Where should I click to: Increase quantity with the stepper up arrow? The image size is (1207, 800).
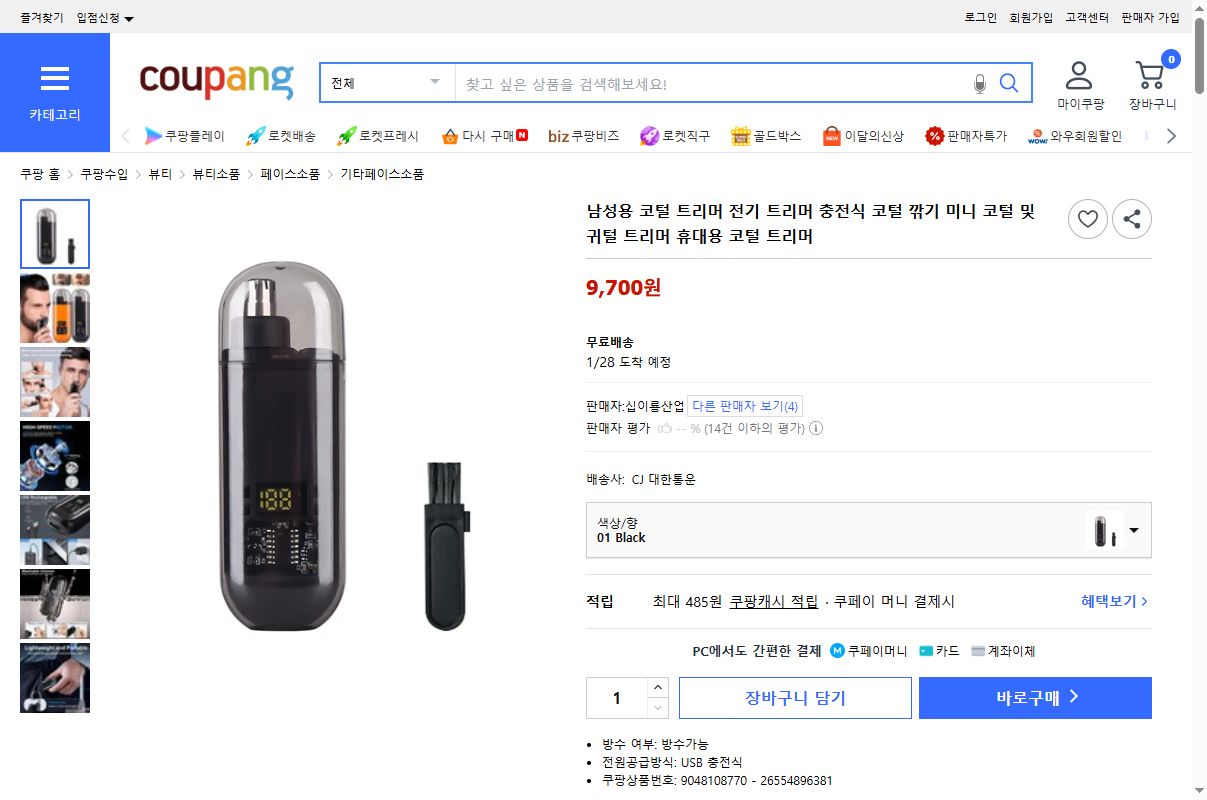657,688
